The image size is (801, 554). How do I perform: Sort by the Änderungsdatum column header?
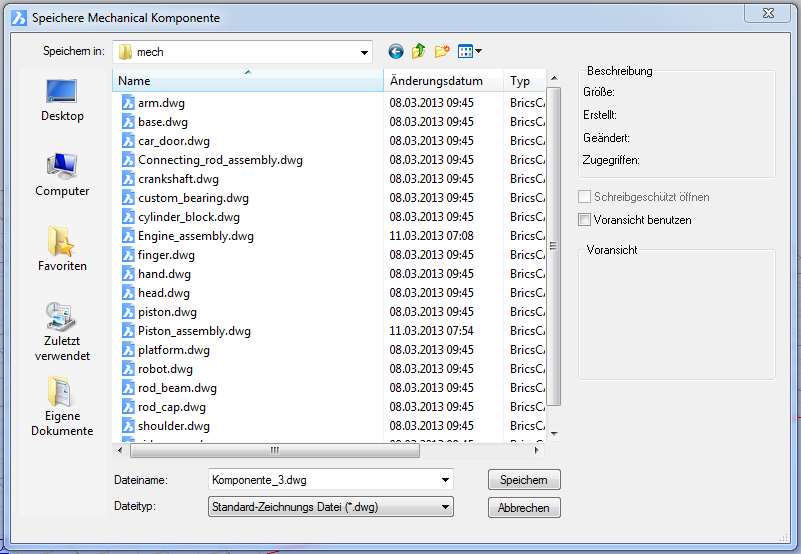(x=443, y=81)
